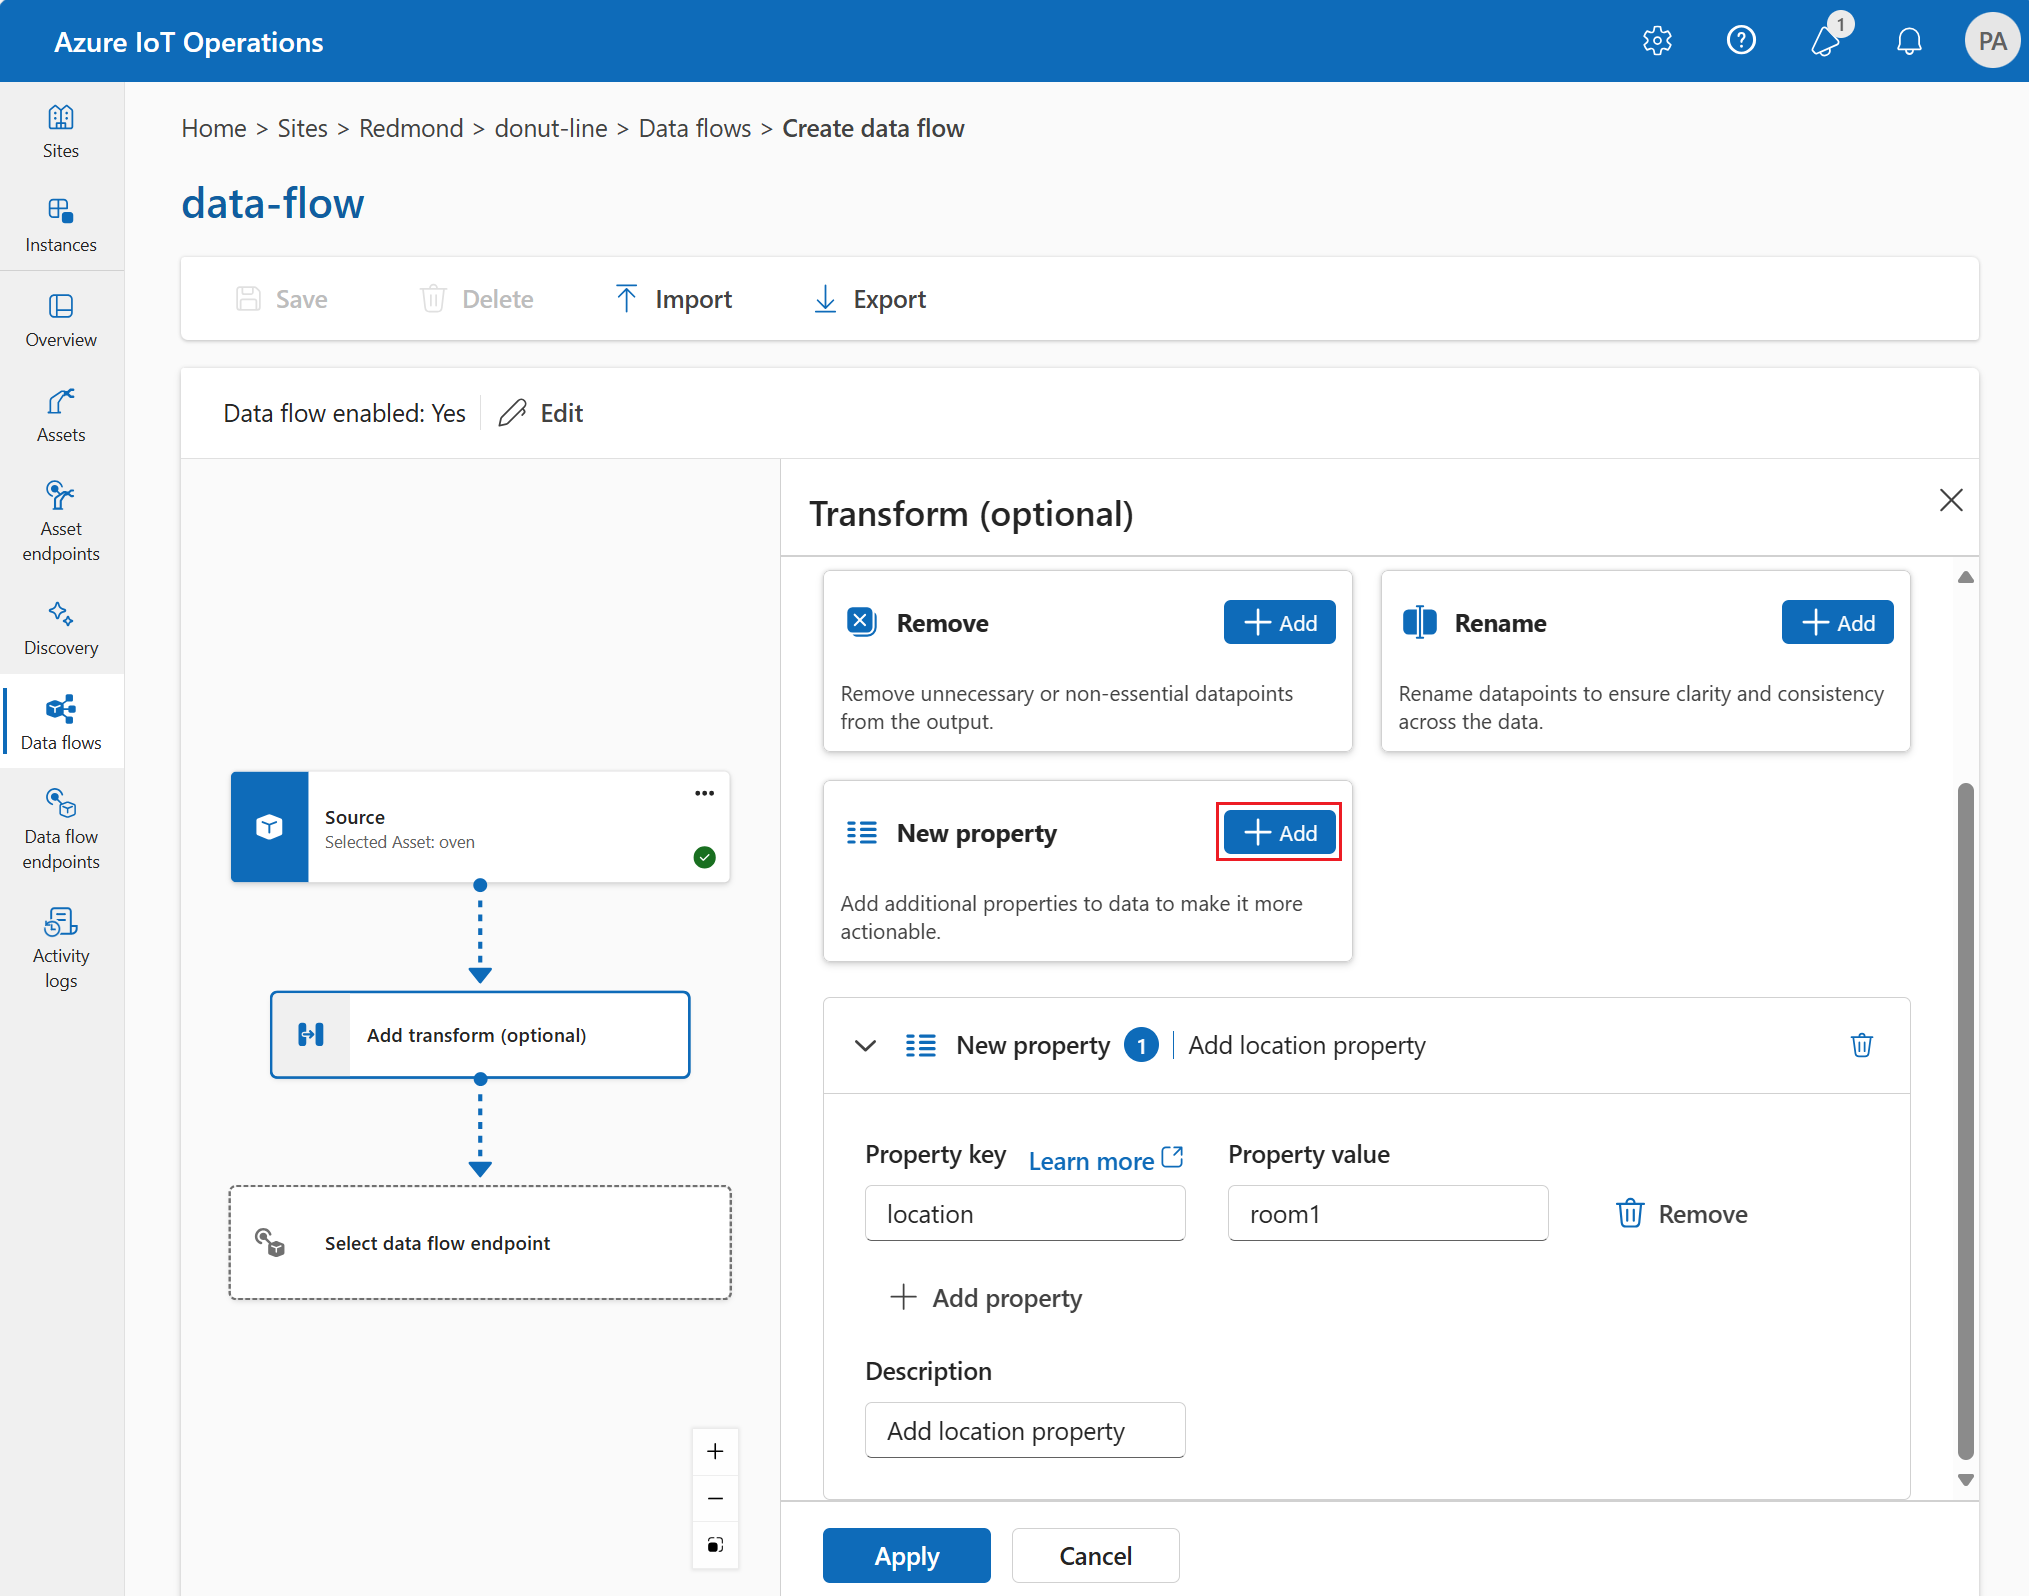Screen dimensions: 2029x1596
Task: Collapse the New property section chevron
Action: 865,1045
